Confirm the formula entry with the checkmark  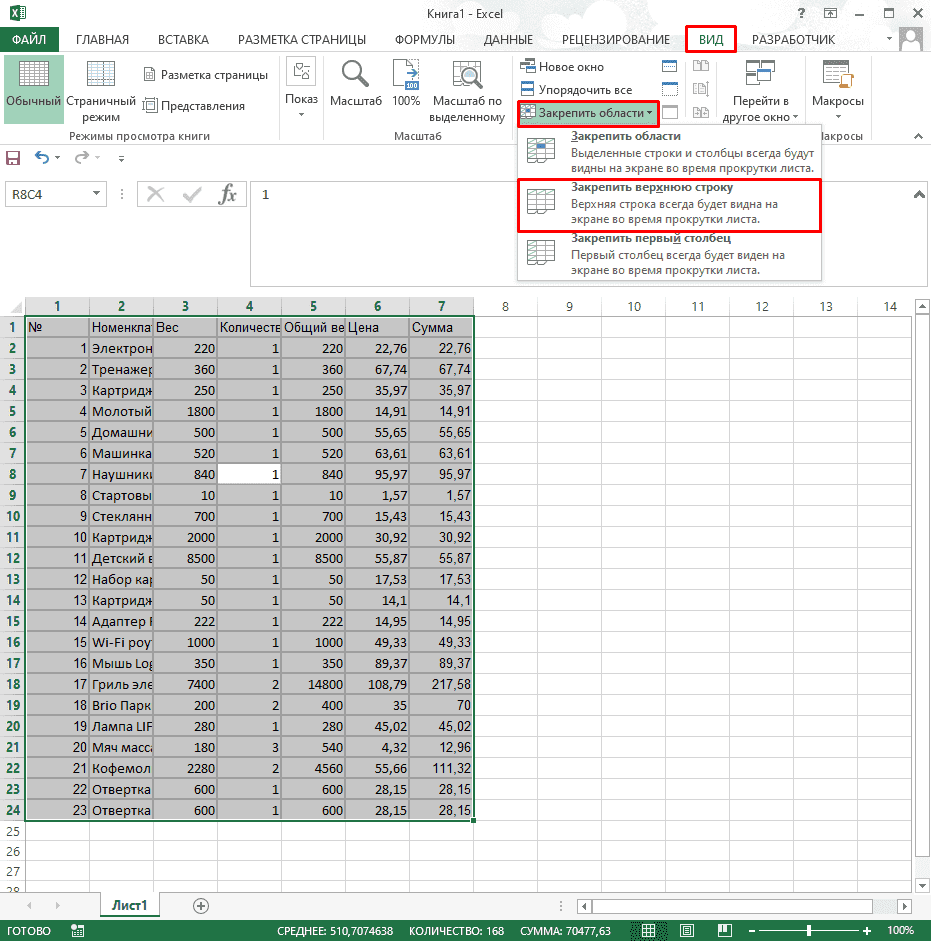pyautogui.click(x=192, y=194)
